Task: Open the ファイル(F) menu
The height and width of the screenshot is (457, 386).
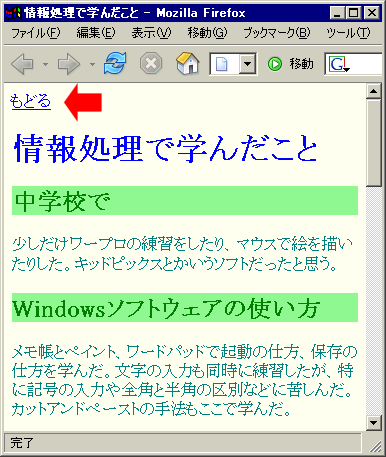Action: click(36, 33)
